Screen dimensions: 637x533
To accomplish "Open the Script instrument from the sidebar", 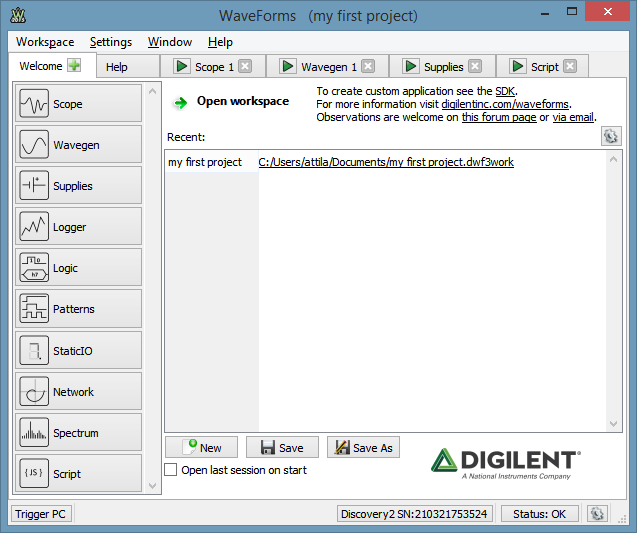I will pos(78,473).
